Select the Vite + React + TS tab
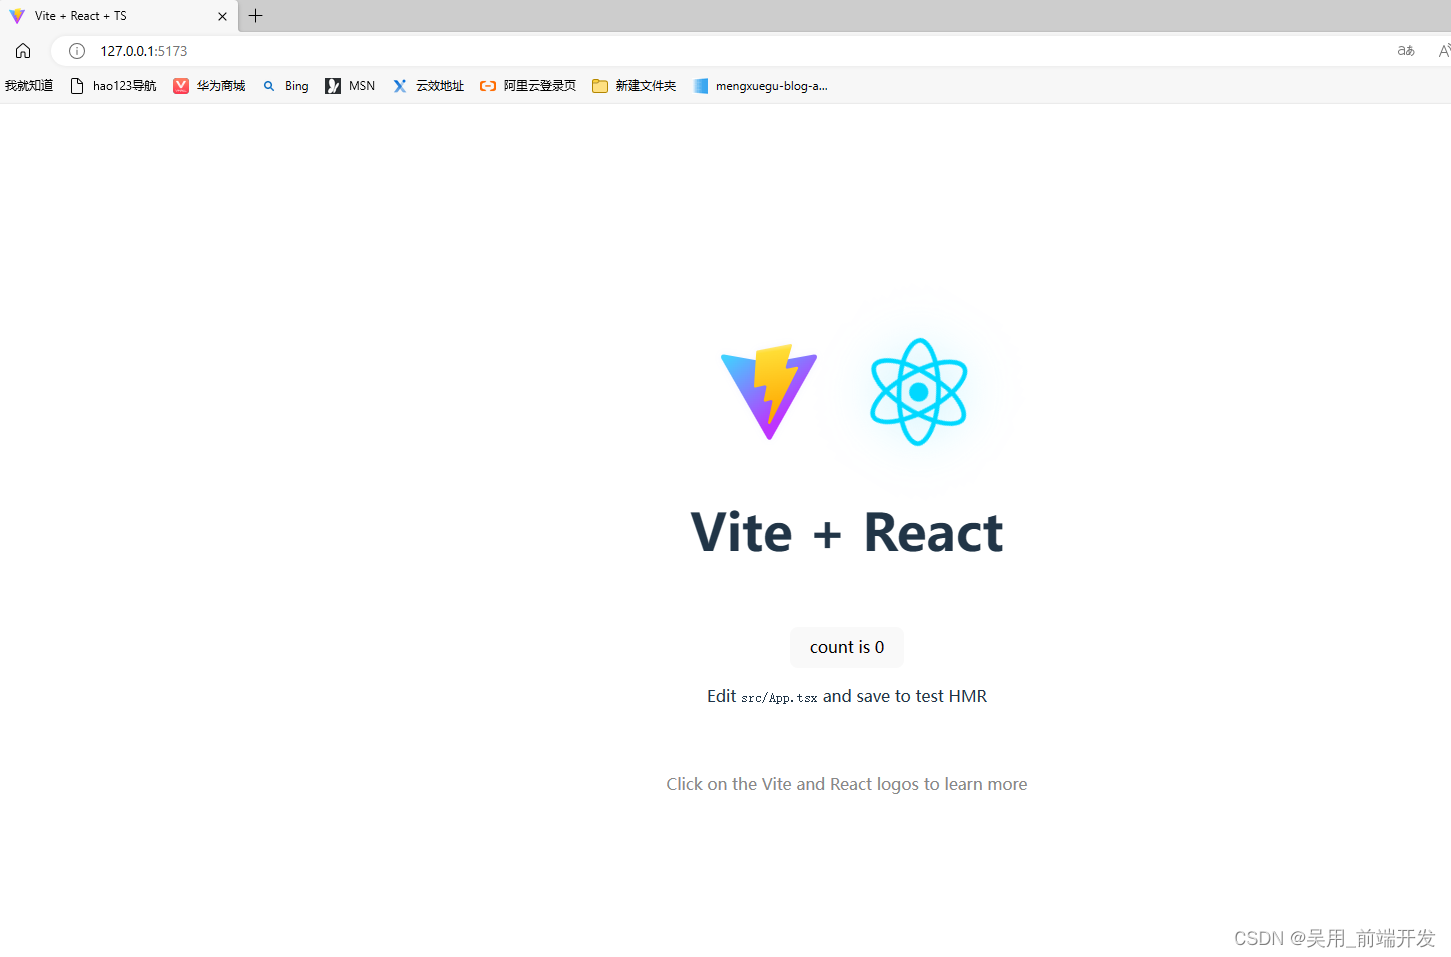This screenshot has width=1451, height=957. tap(119, 16)
